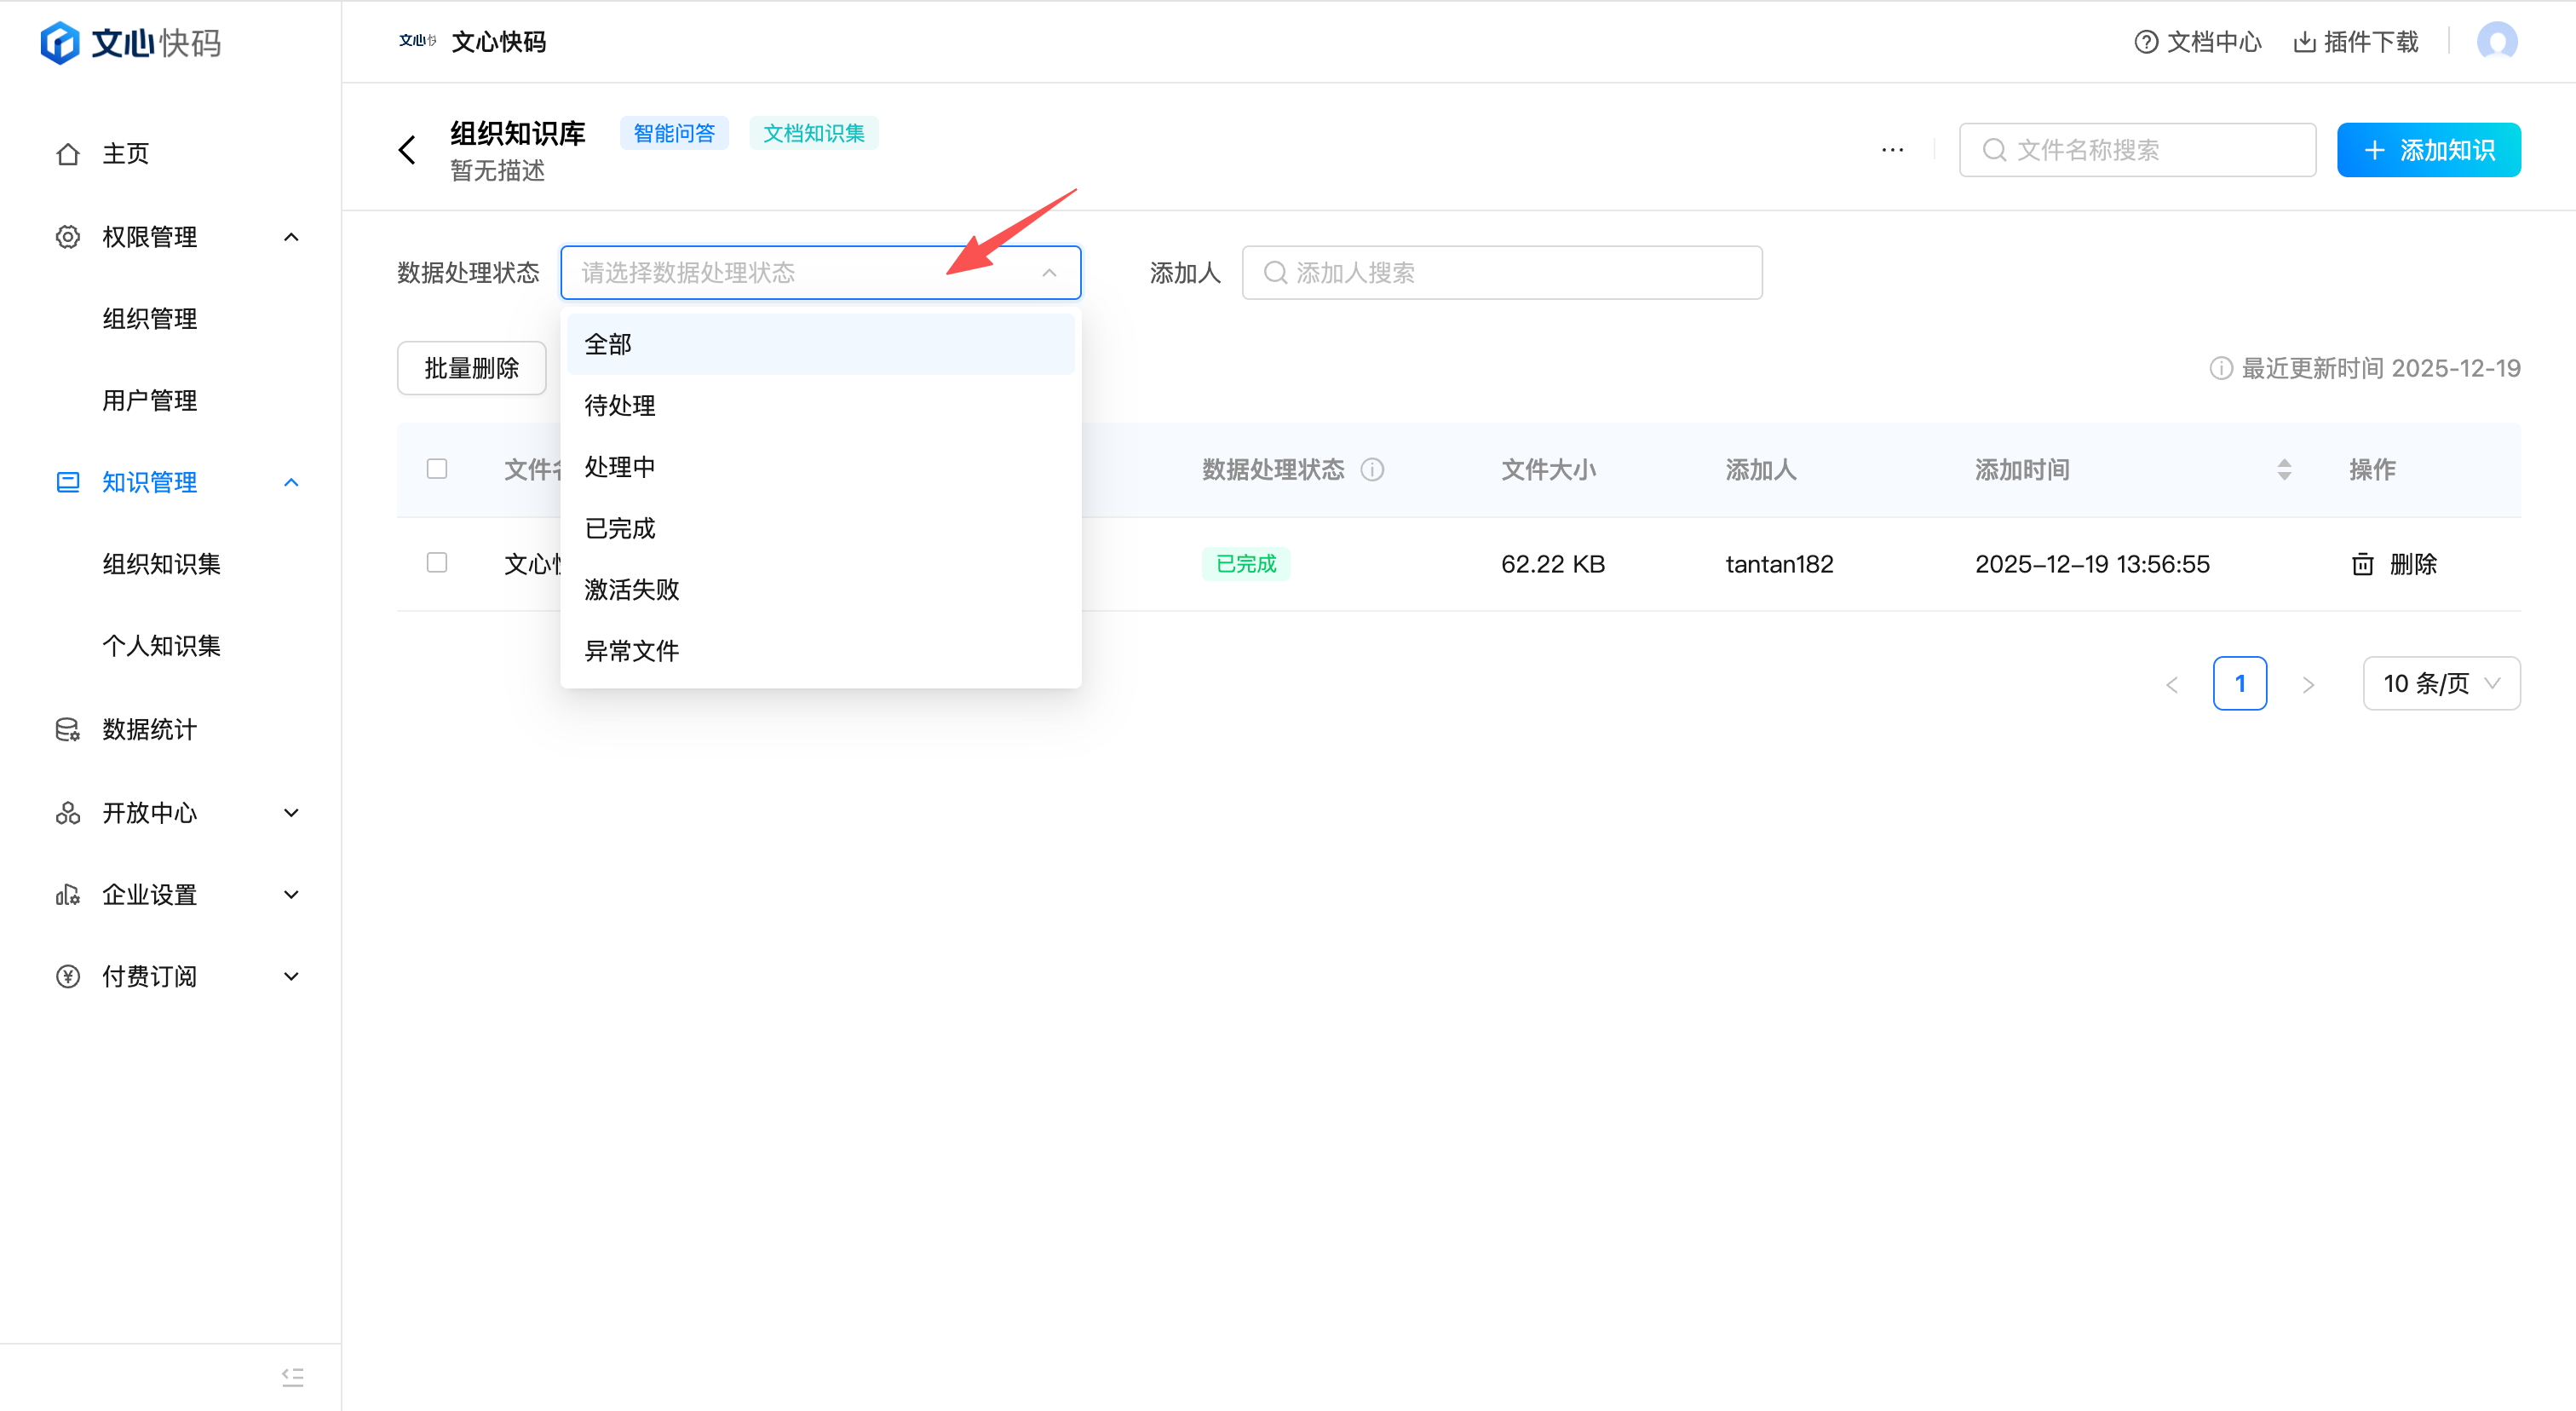Open 个人知识集 in the sidebar
Viewport: 2576px width, 1411px height.
pos(161,646)
